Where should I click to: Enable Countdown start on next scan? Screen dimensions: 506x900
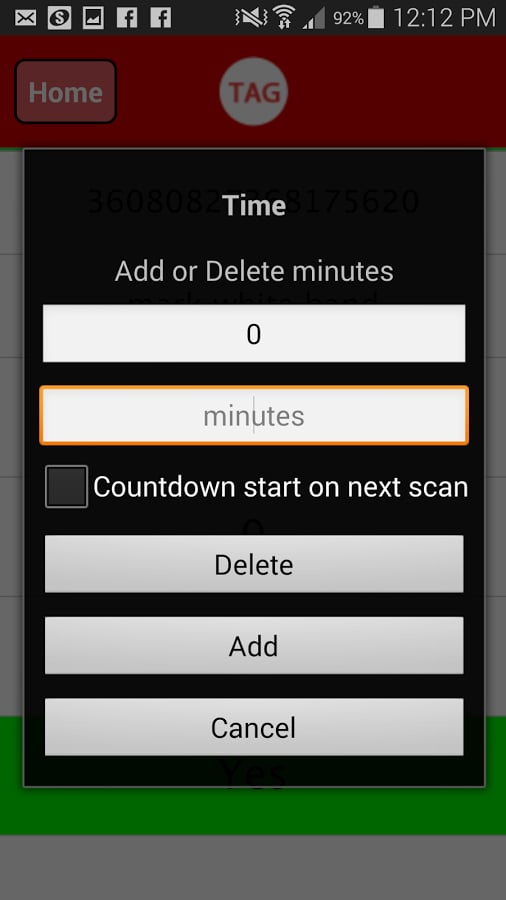[67, 487]
